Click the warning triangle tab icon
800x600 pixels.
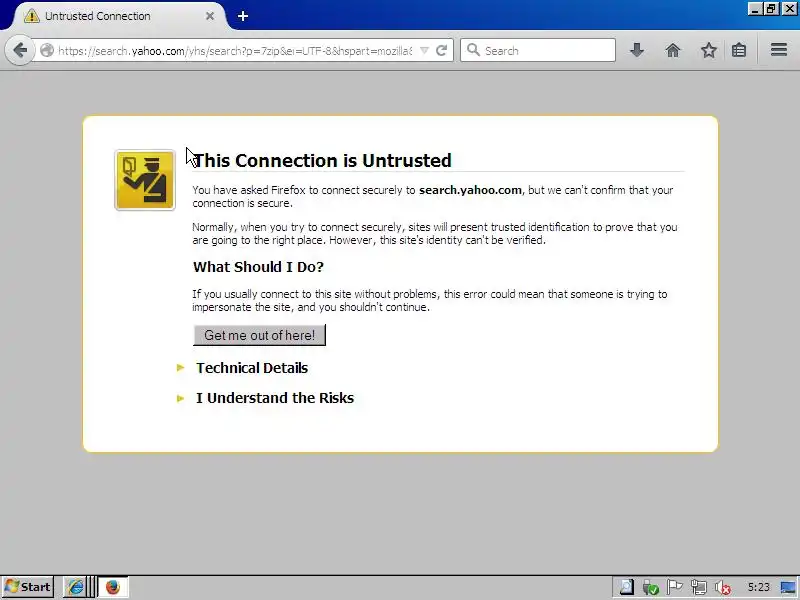point(32,16)
